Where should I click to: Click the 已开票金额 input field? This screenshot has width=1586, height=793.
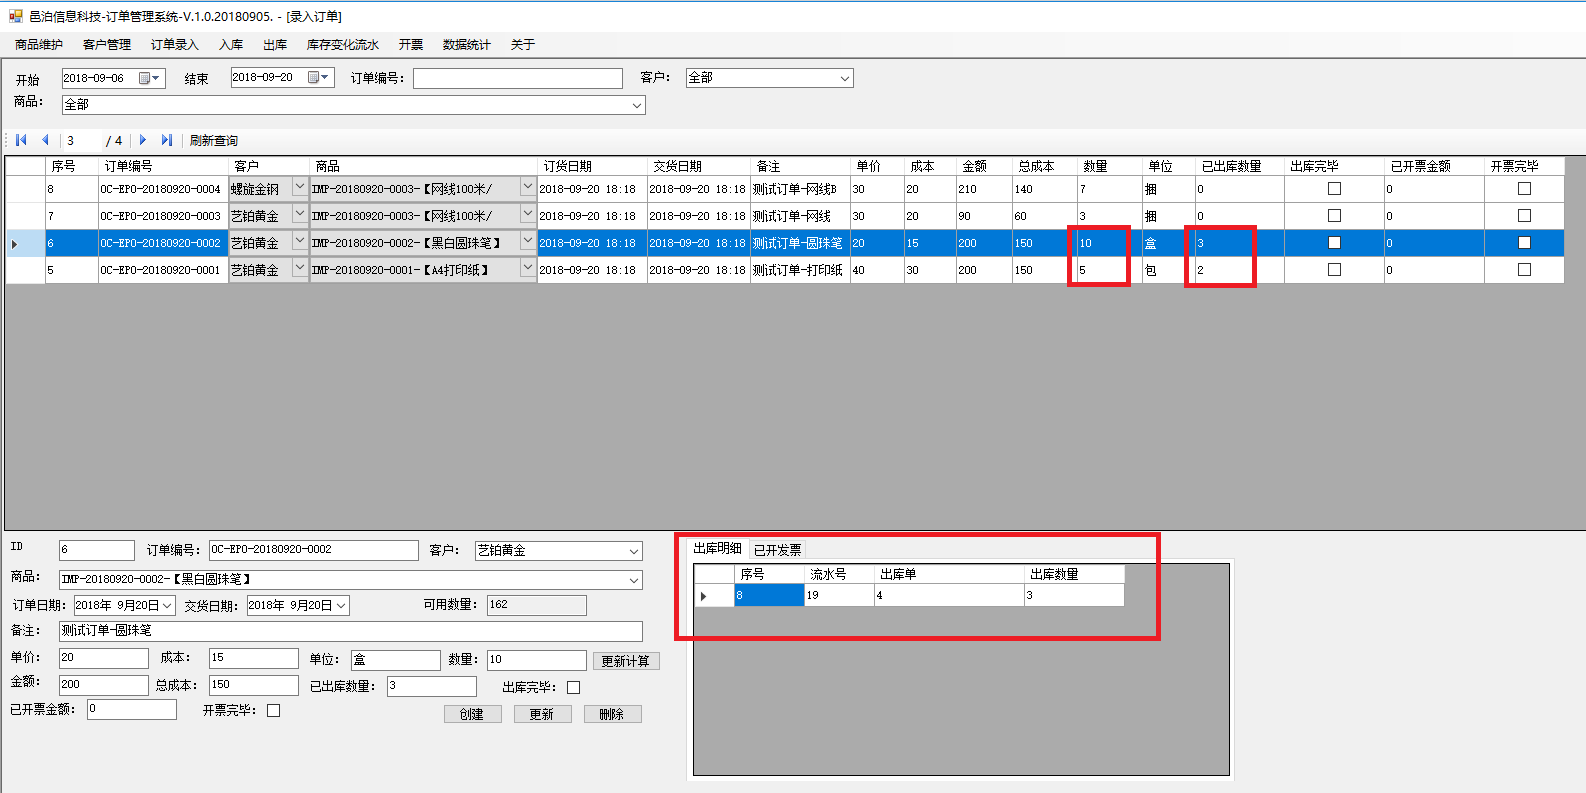point(132,709)
